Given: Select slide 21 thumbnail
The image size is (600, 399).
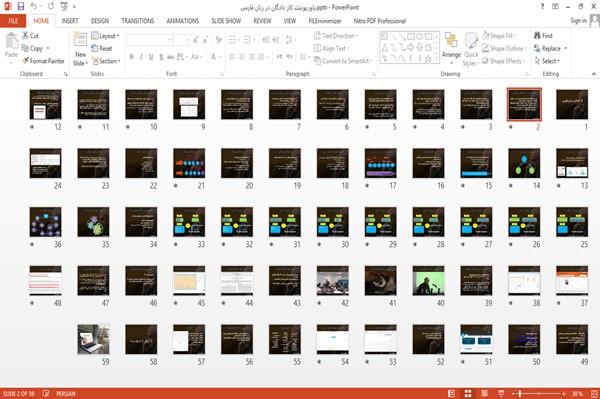Looking at the screenshot, I should (x=189, y=163).
